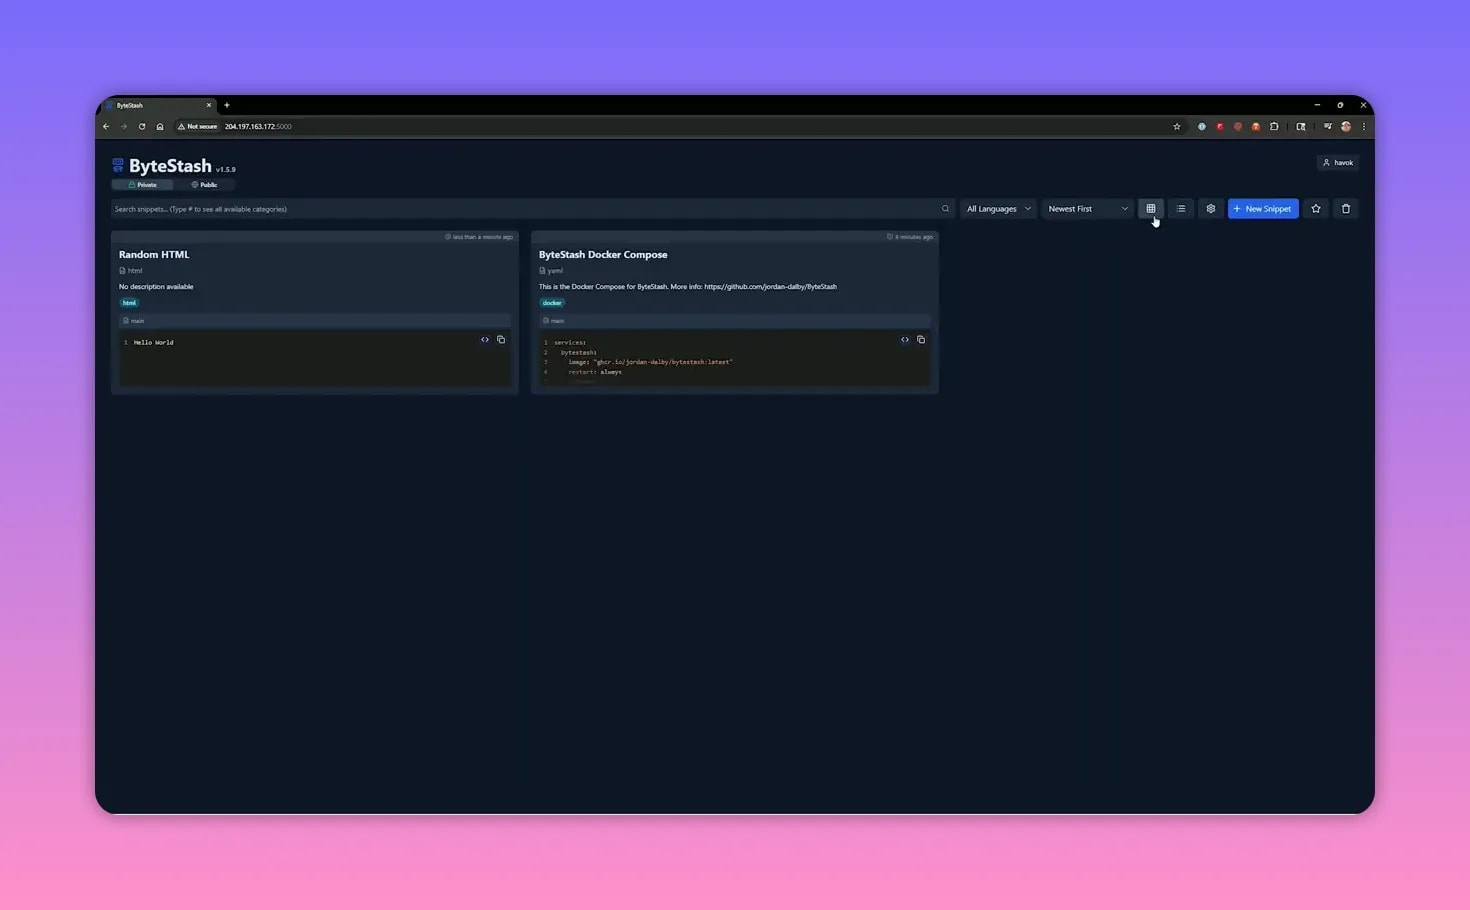Open the media controls icon in Chrome toolbar
Viewport: 1470px width, 910px height.
click(1328, 127)
